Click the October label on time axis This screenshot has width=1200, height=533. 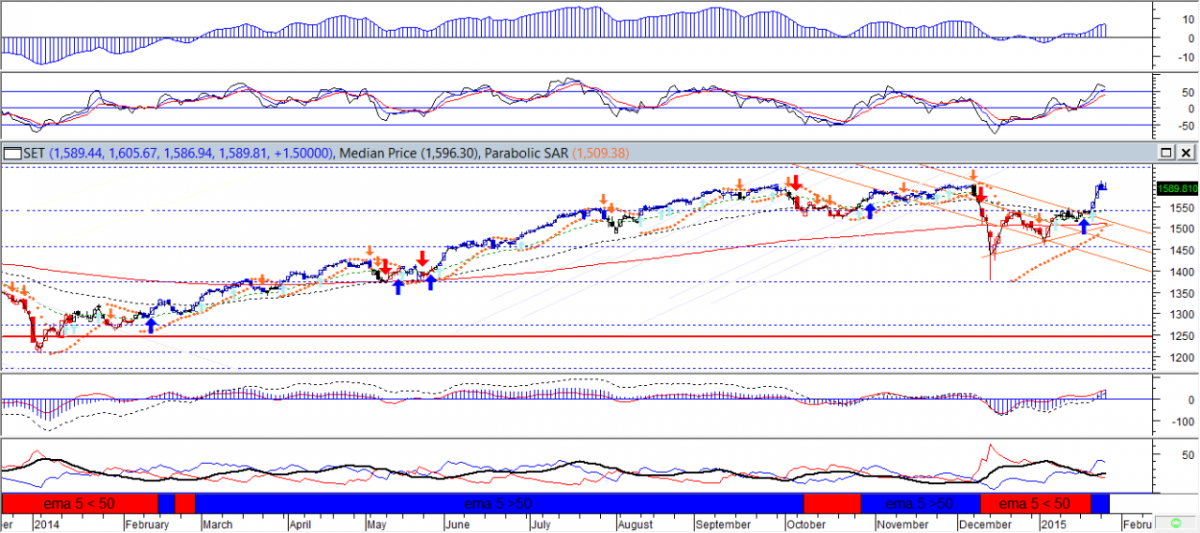[805, 523]
